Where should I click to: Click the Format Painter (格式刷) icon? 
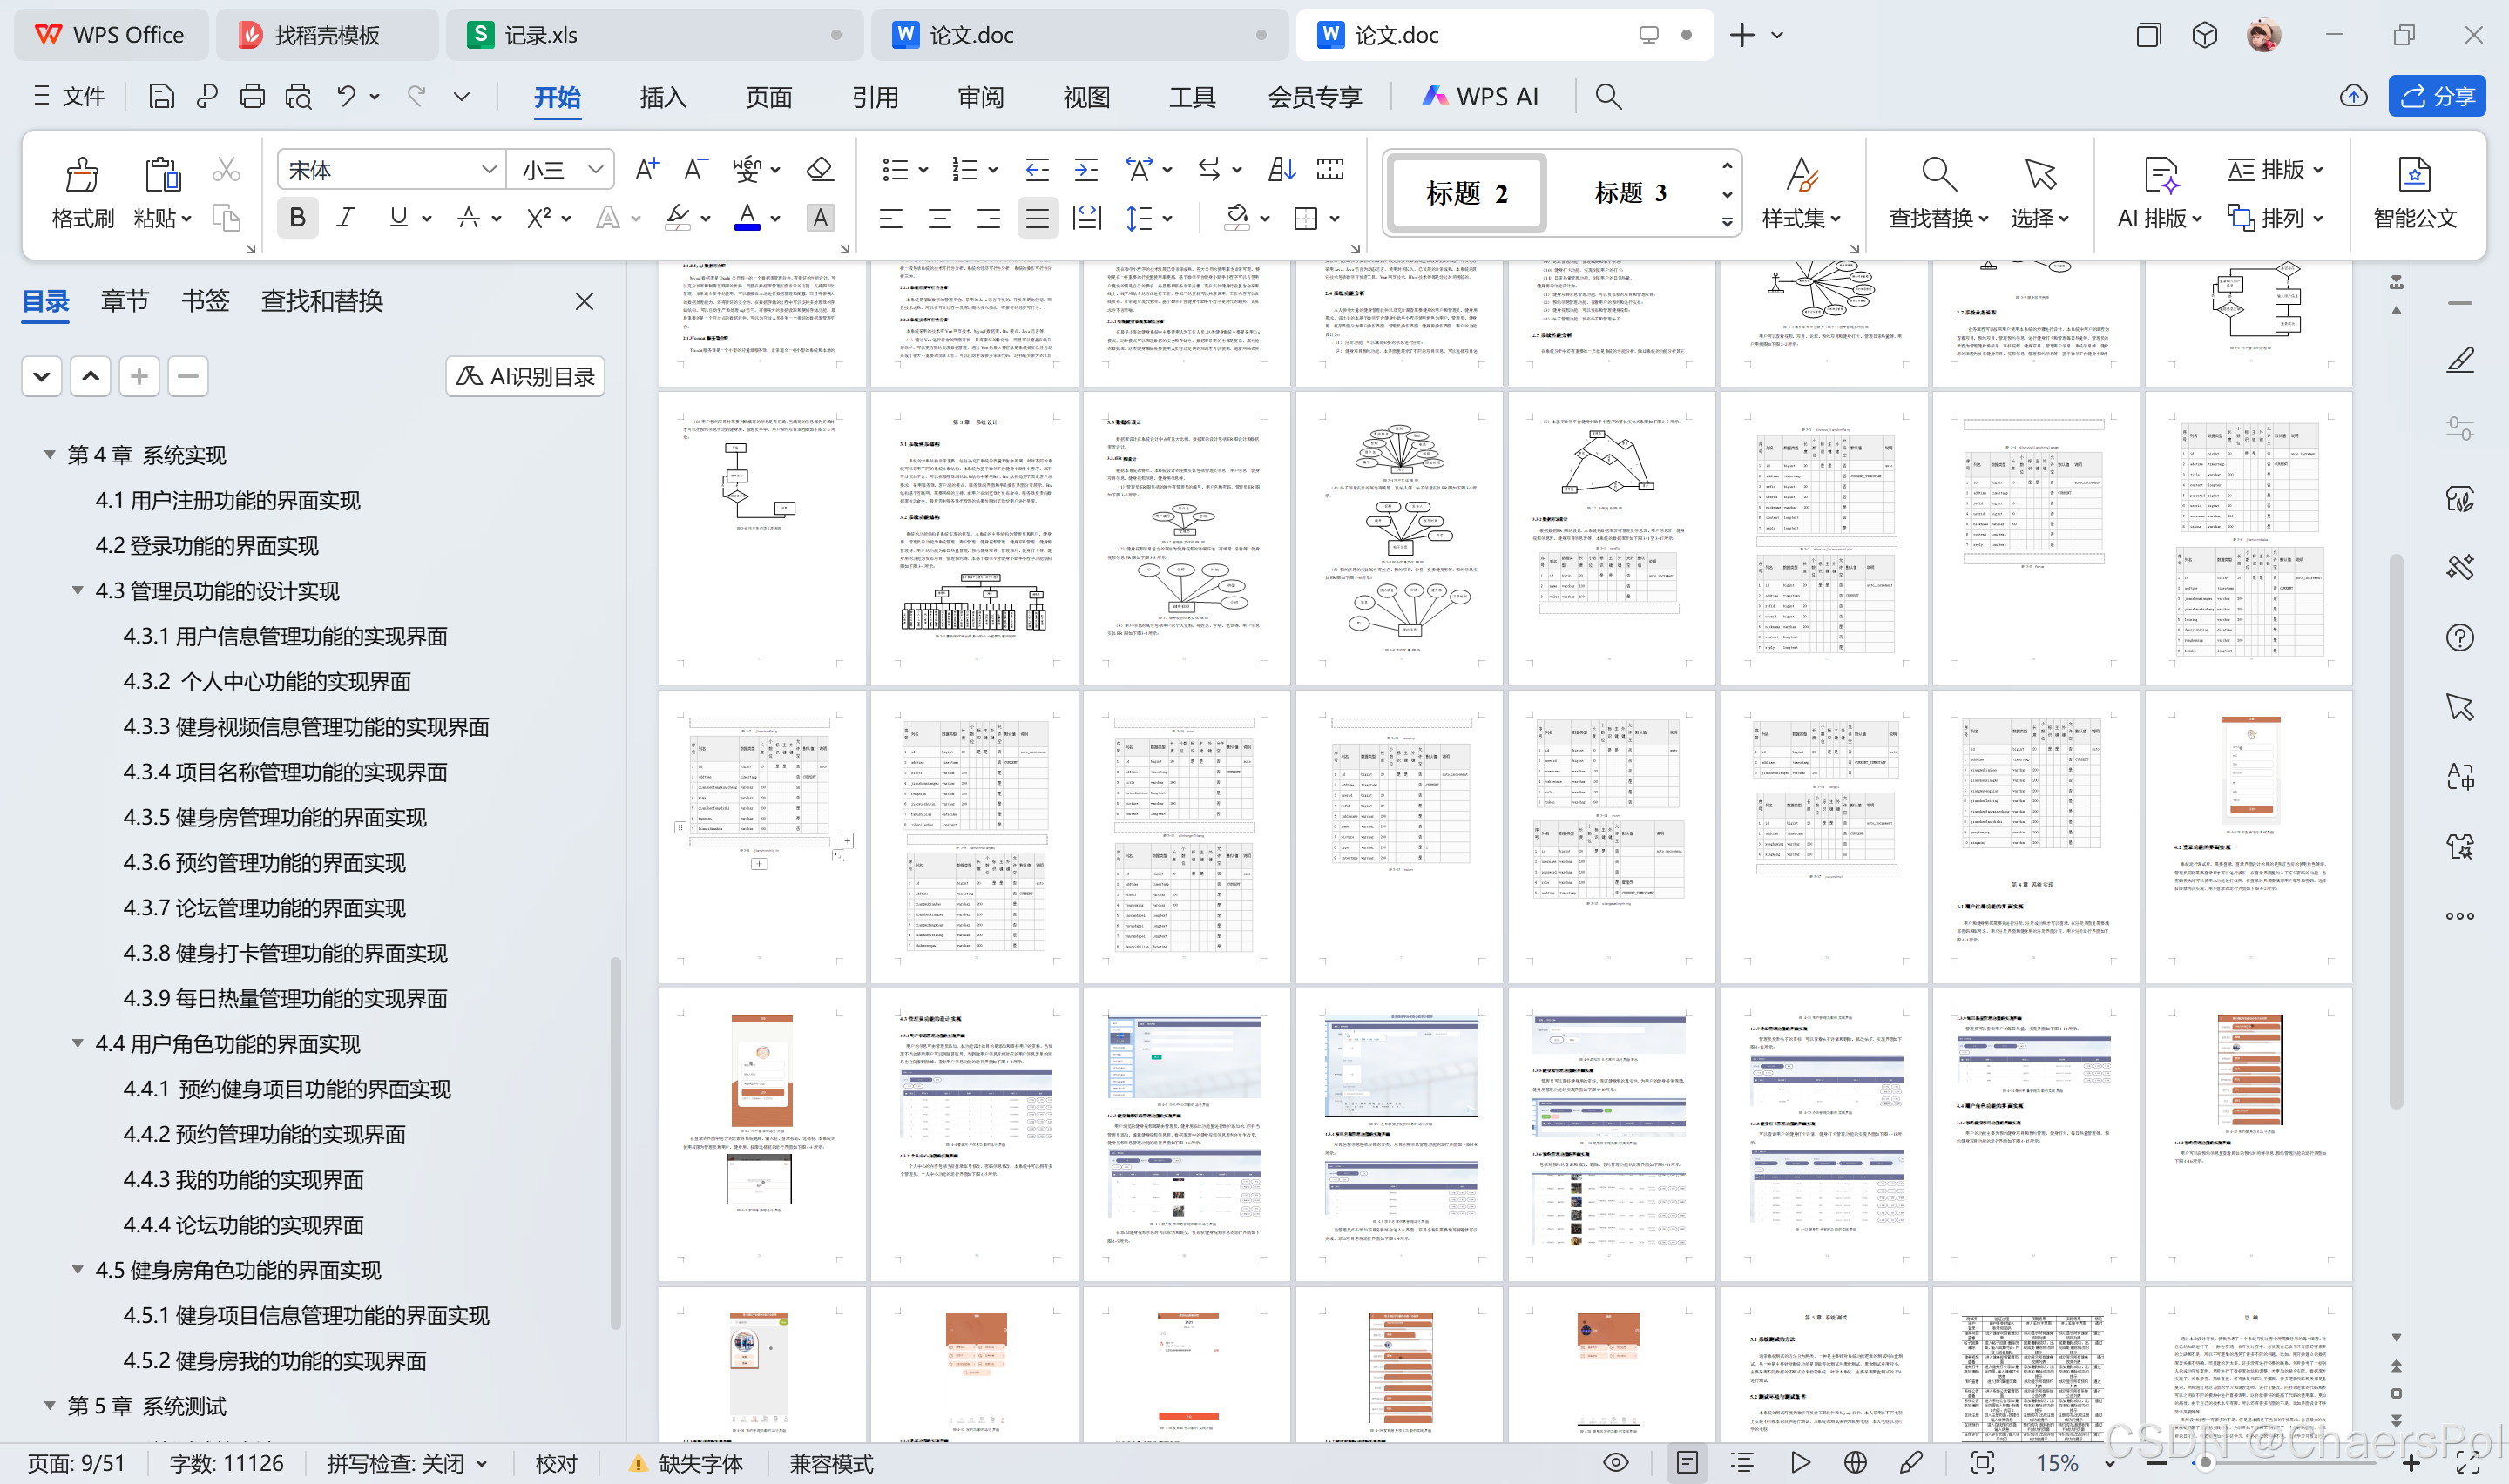[x=82, y=174]
